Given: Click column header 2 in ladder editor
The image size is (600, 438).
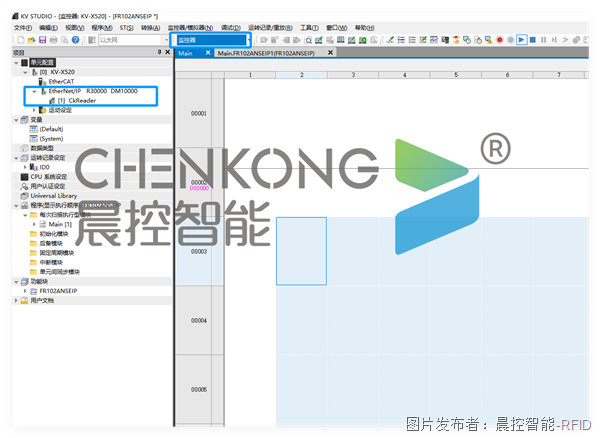Looking at the screenshot, I should coord(302,75).
